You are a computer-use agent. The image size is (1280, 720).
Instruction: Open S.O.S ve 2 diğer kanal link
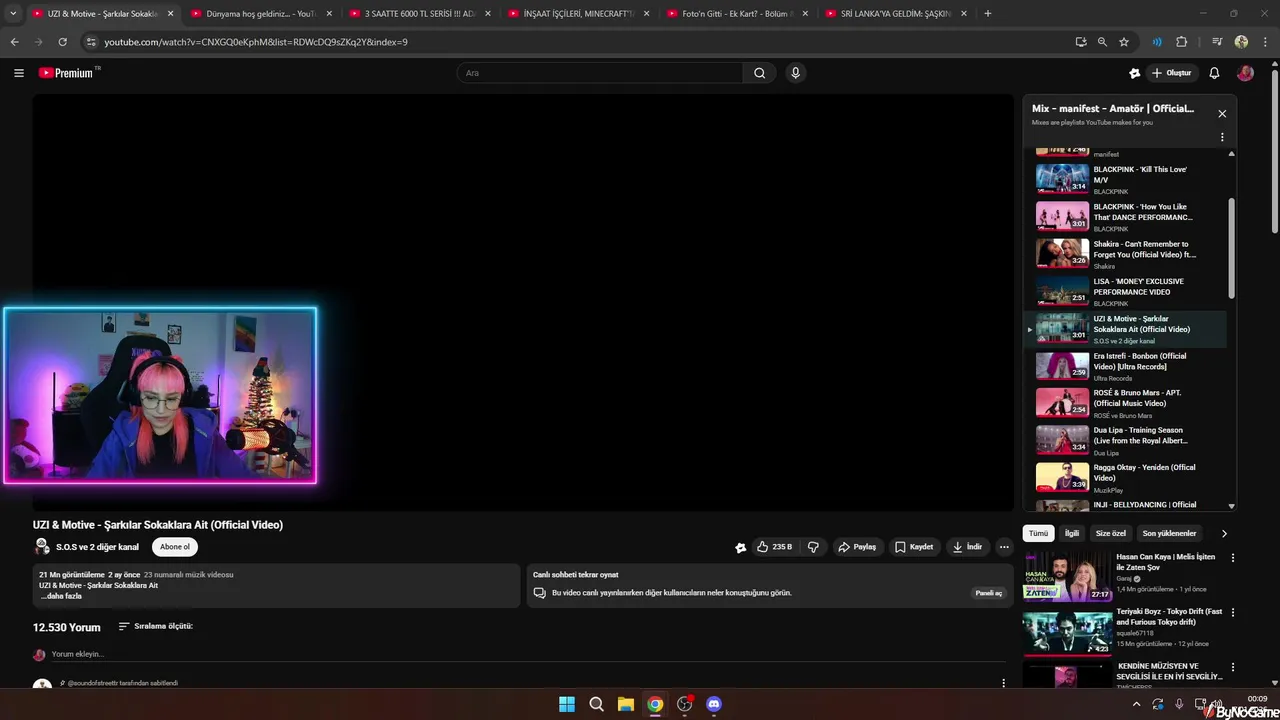[97, 547]
